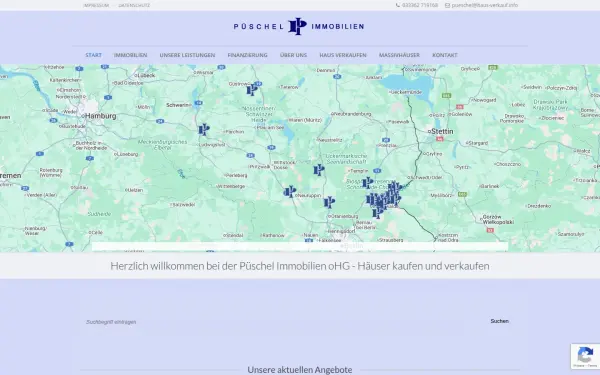This screenshot has height=375, width=600.
Task: Click the Neubrandenburg label on the map
Action: tap(352, 114)
